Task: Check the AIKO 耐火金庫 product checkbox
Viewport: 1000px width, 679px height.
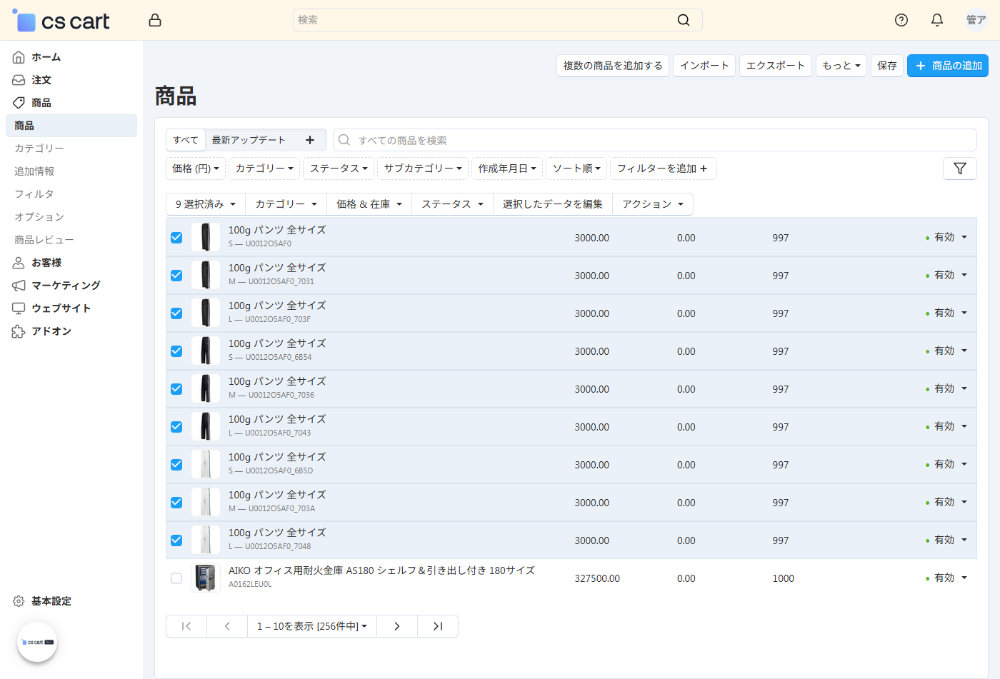Action: (176, 578)
